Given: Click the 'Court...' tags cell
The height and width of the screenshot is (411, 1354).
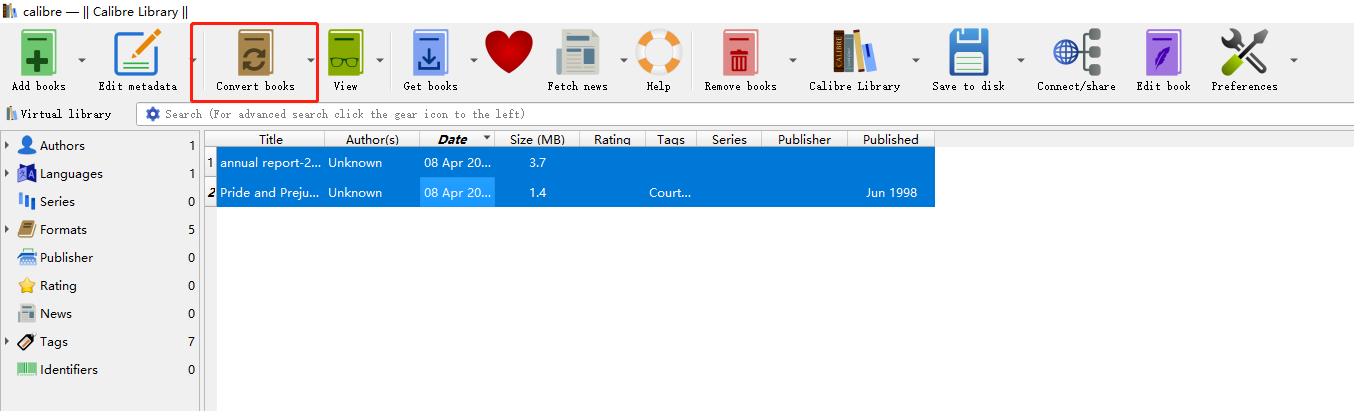Looking at the screenshot, I should tap(671, 192).
